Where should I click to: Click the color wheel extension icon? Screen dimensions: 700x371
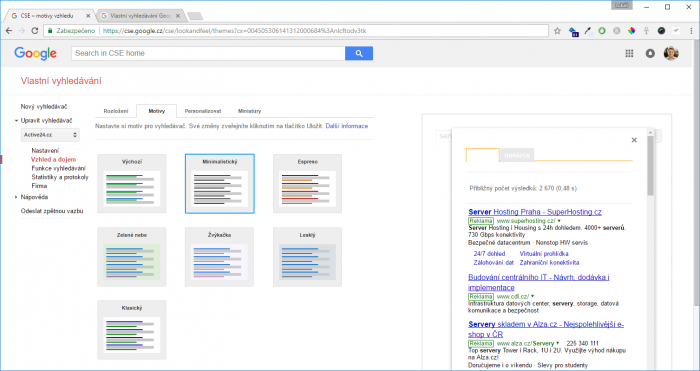click(x=631, y=31)
